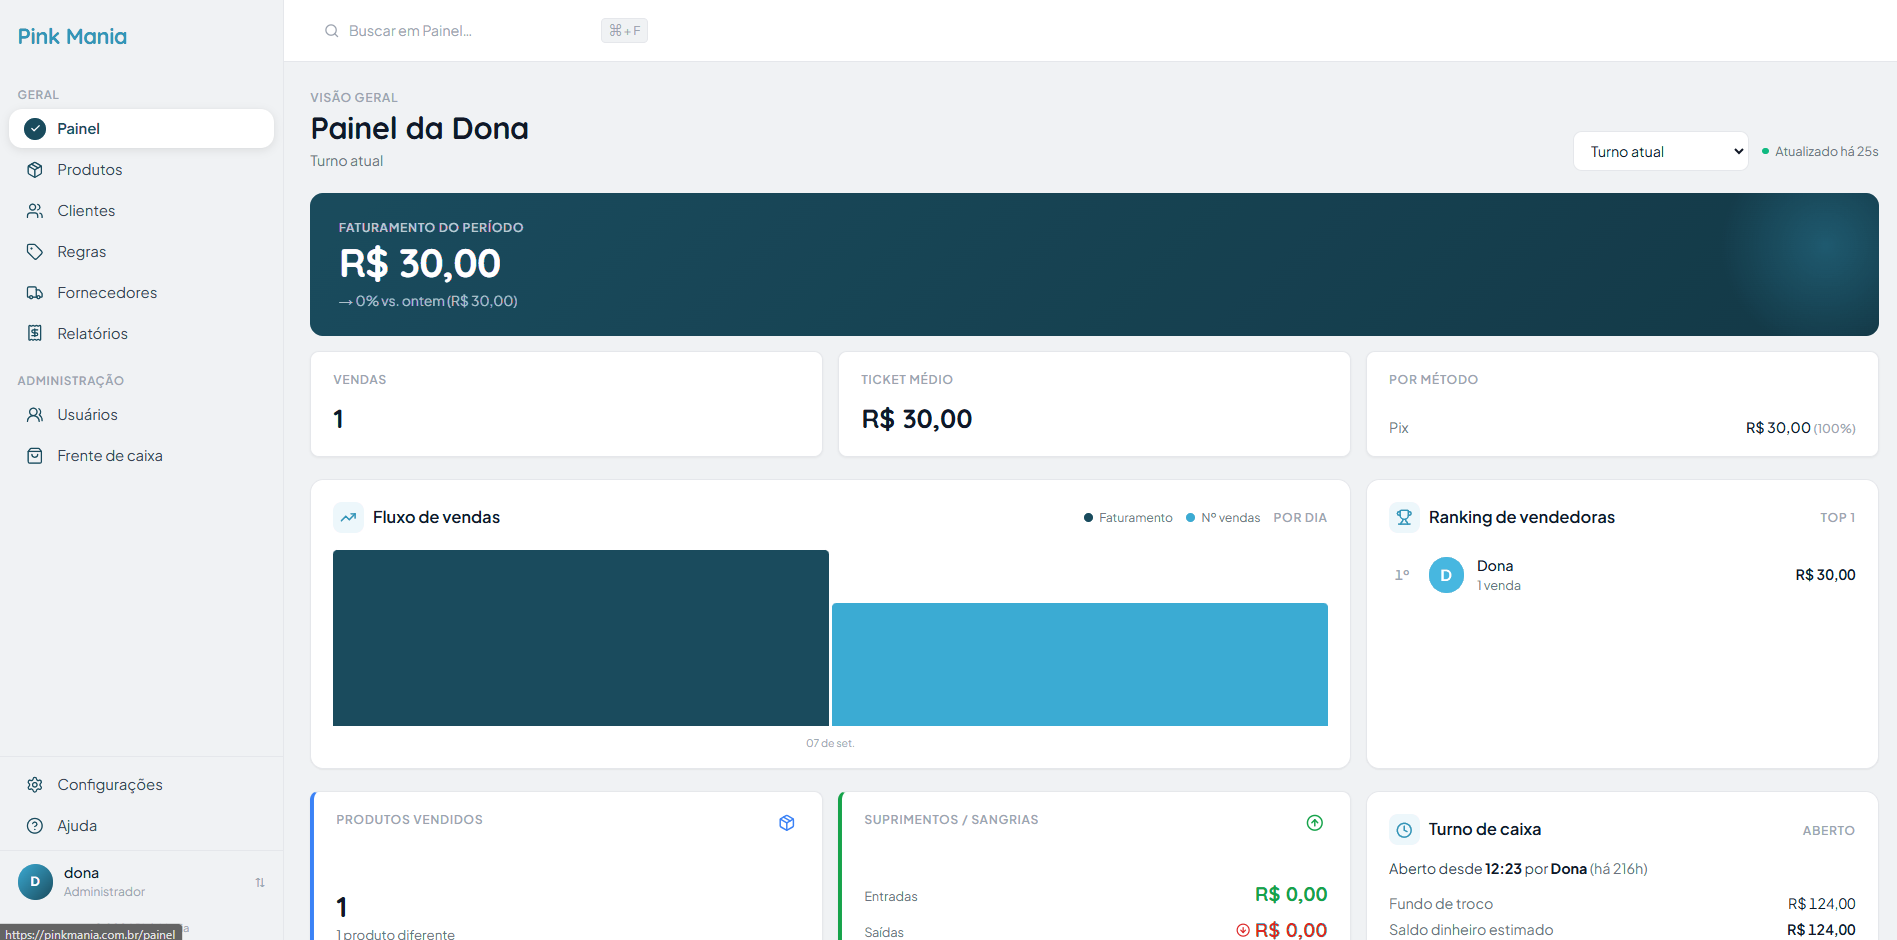Viewport: 1897px width, 940px height.
Task: Click the Atualizado há 25s status
Action: (1820, 152)
